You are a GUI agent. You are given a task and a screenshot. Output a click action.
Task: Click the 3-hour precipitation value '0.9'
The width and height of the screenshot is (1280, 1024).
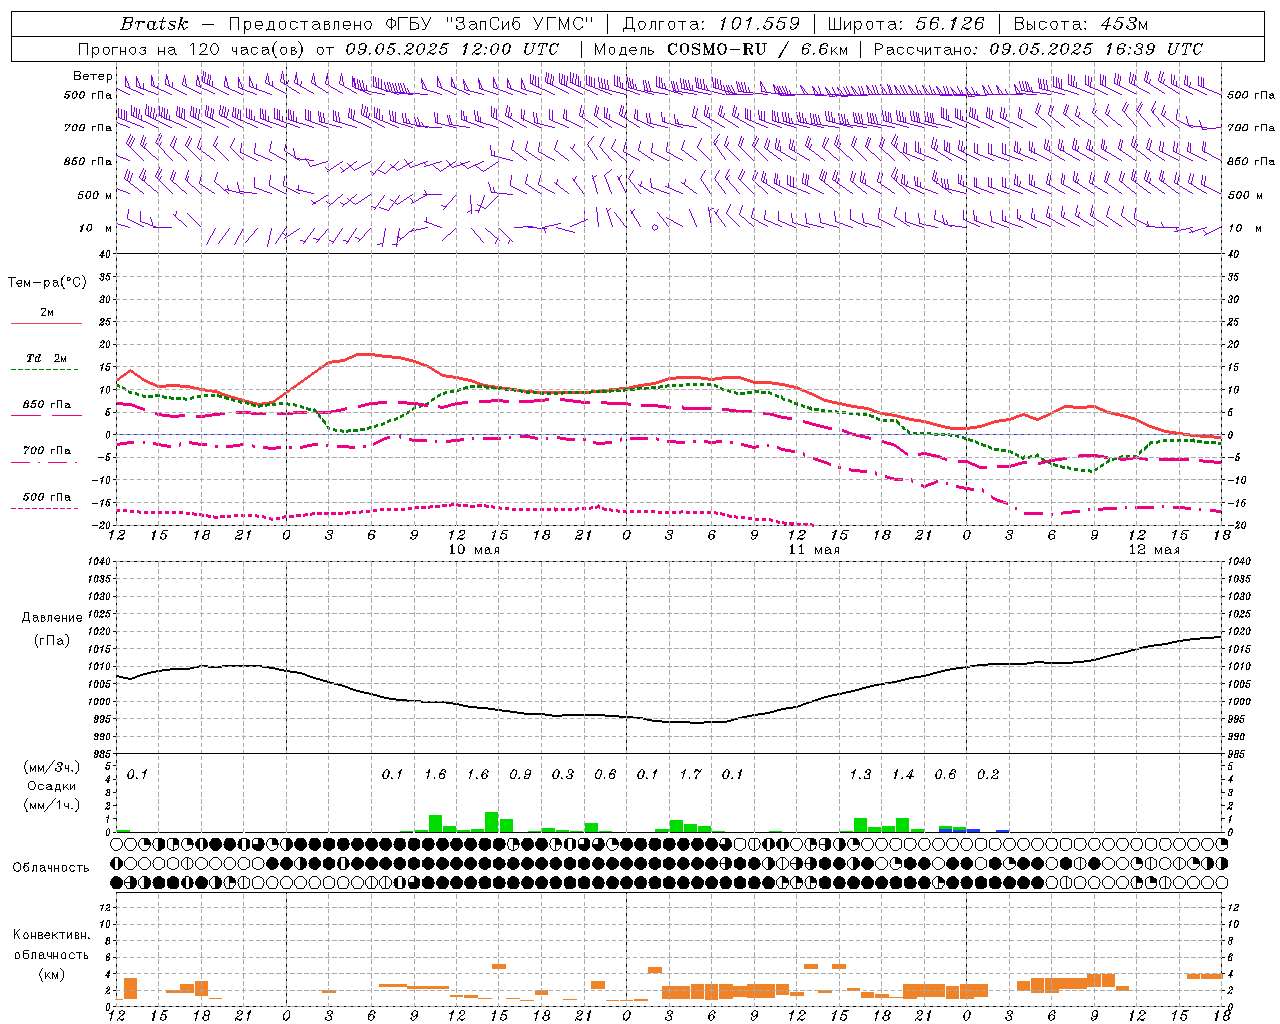point(520,774)
